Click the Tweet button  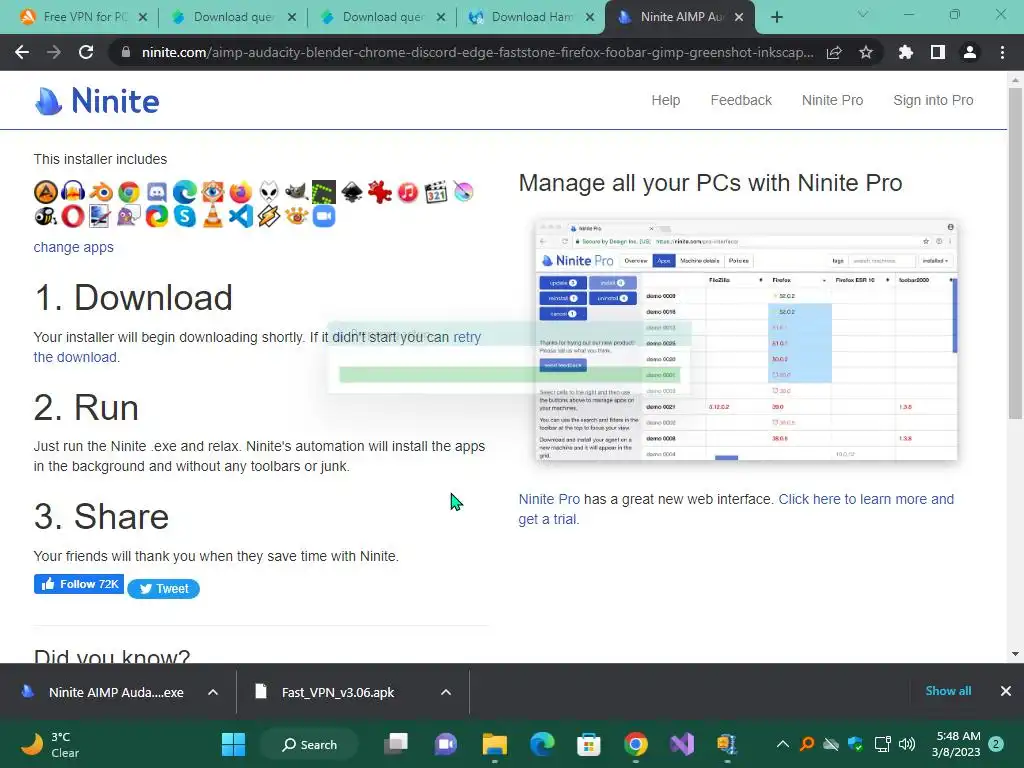(164, 588)
